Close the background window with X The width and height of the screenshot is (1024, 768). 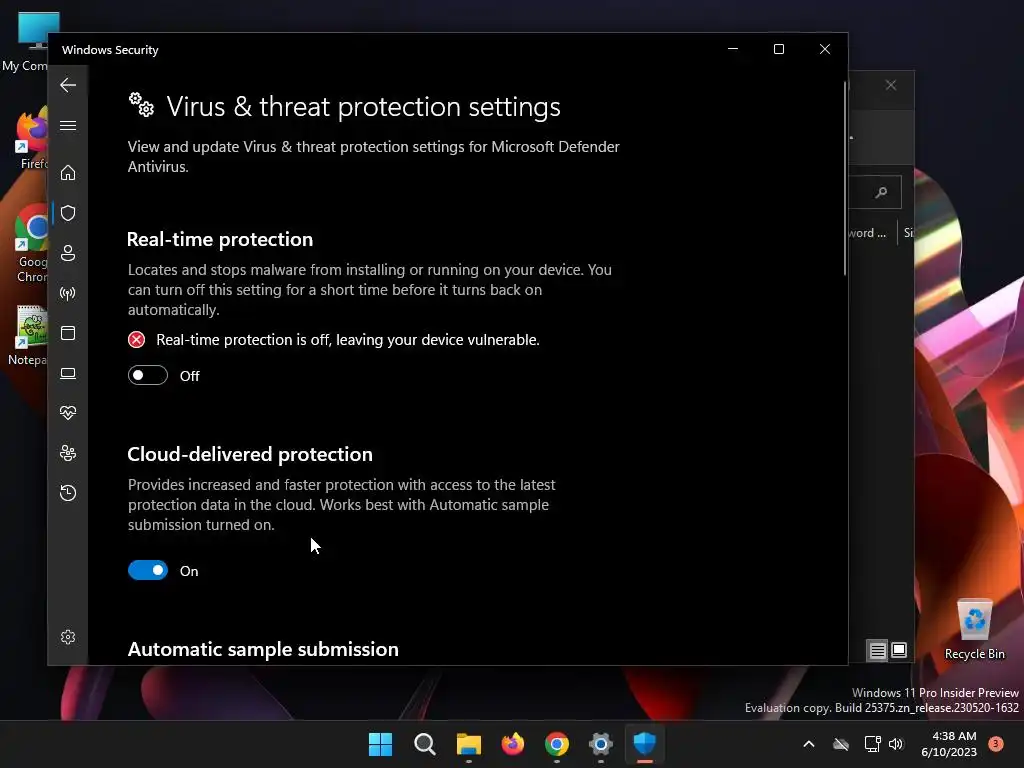point(891,86)
